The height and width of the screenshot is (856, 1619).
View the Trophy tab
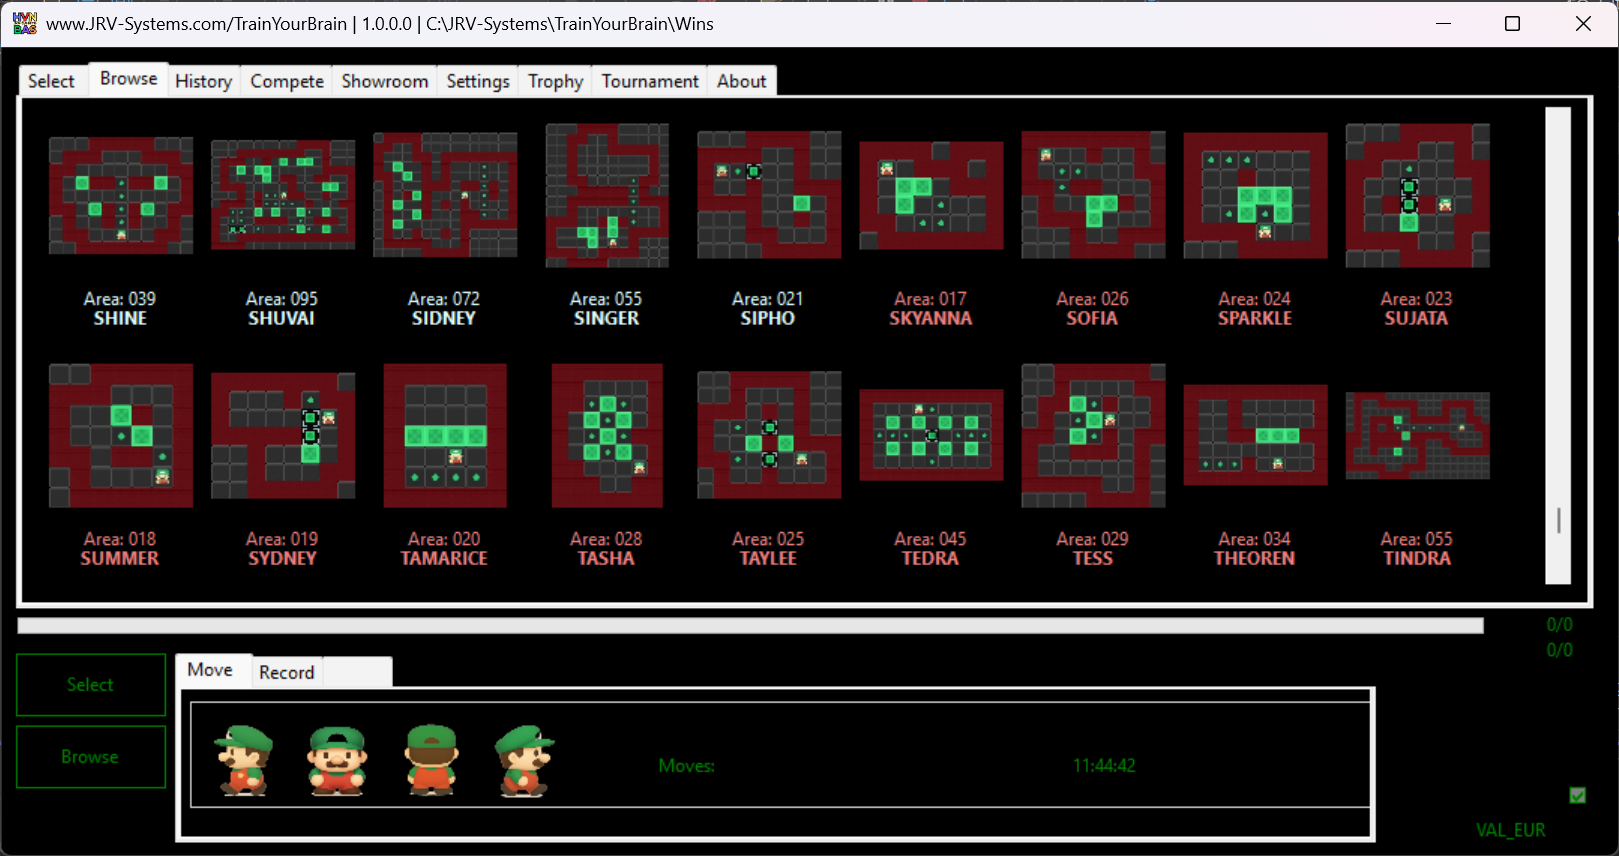click(x=555, y=81)
